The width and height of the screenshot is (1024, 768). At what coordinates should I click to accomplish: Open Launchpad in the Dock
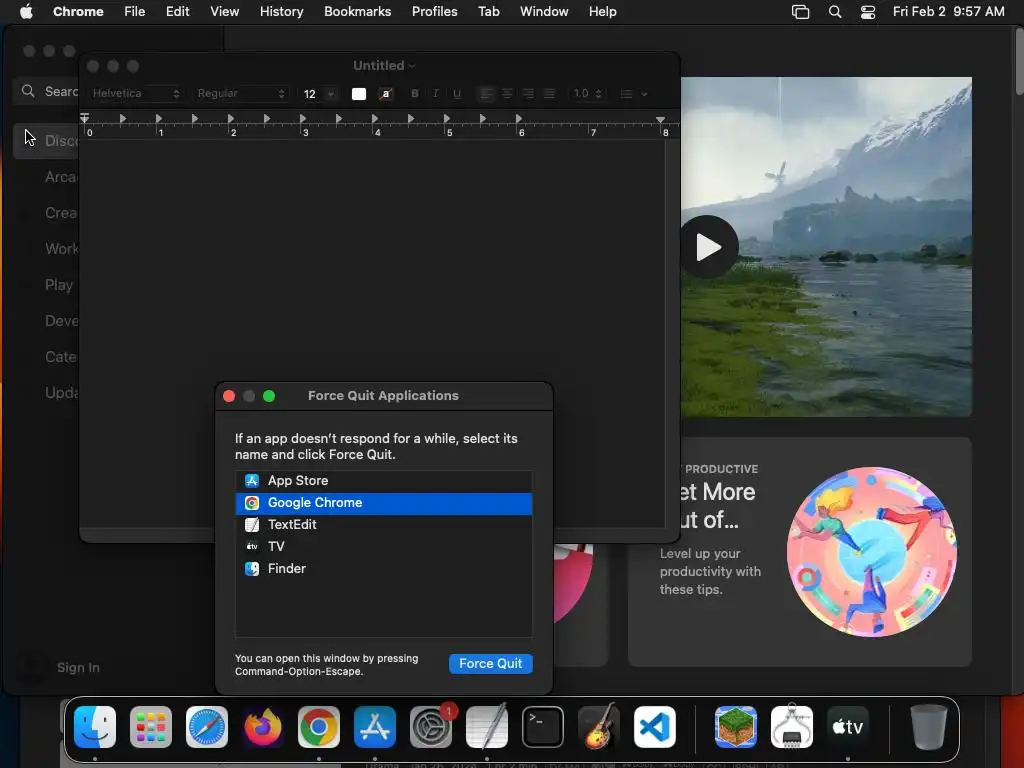[x=151, y=727]
